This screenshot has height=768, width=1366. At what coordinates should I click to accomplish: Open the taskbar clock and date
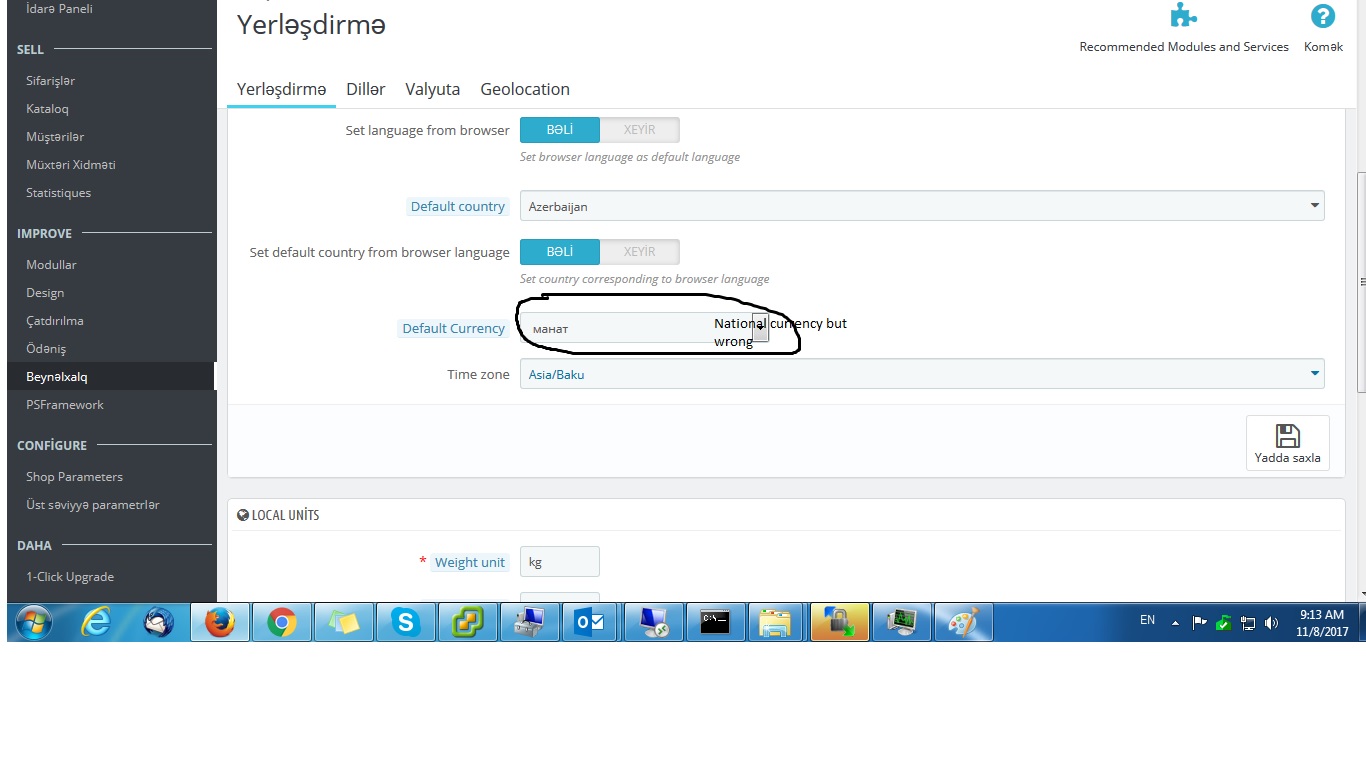point(1322,622)
